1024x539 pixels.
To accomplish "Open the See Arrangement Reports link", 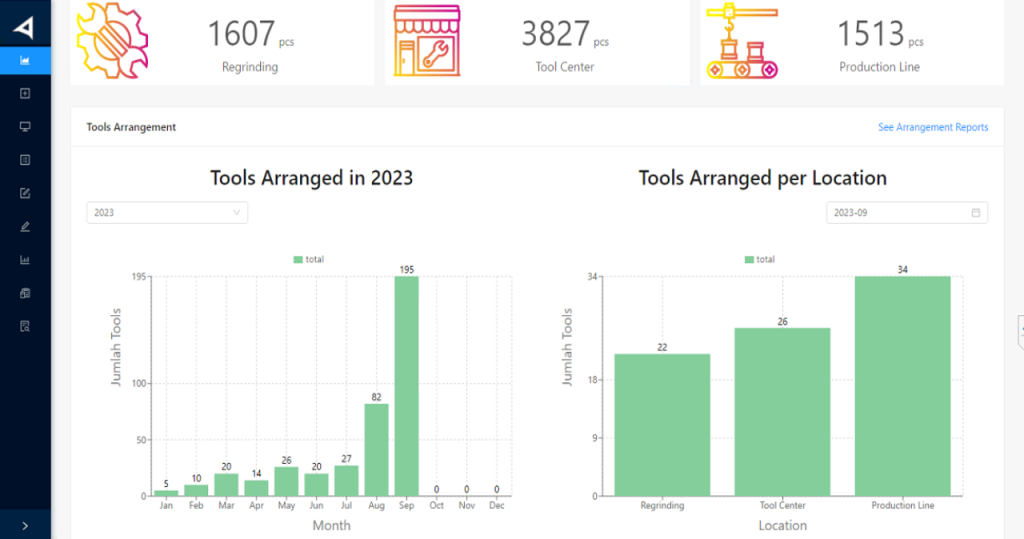I will [932, 127].
